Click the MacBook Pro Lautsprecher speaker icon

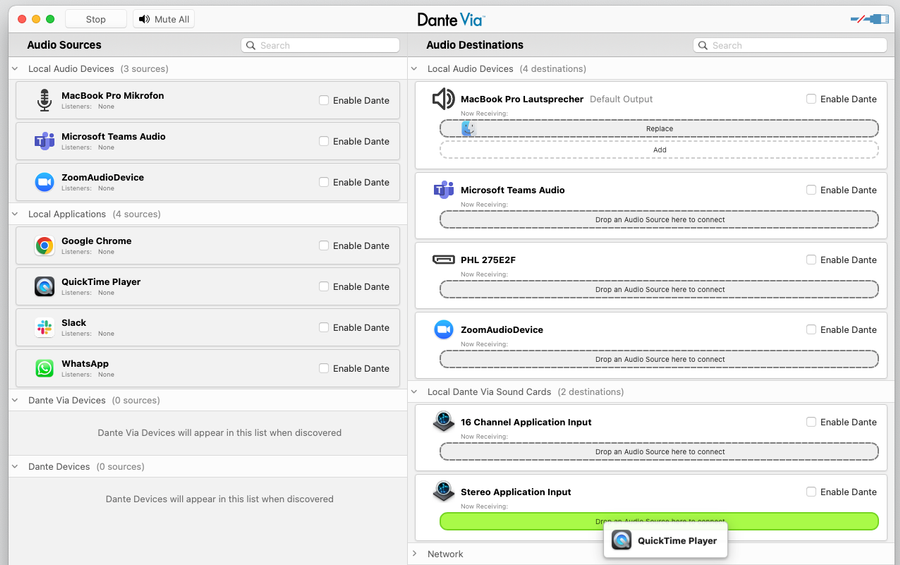443,99
